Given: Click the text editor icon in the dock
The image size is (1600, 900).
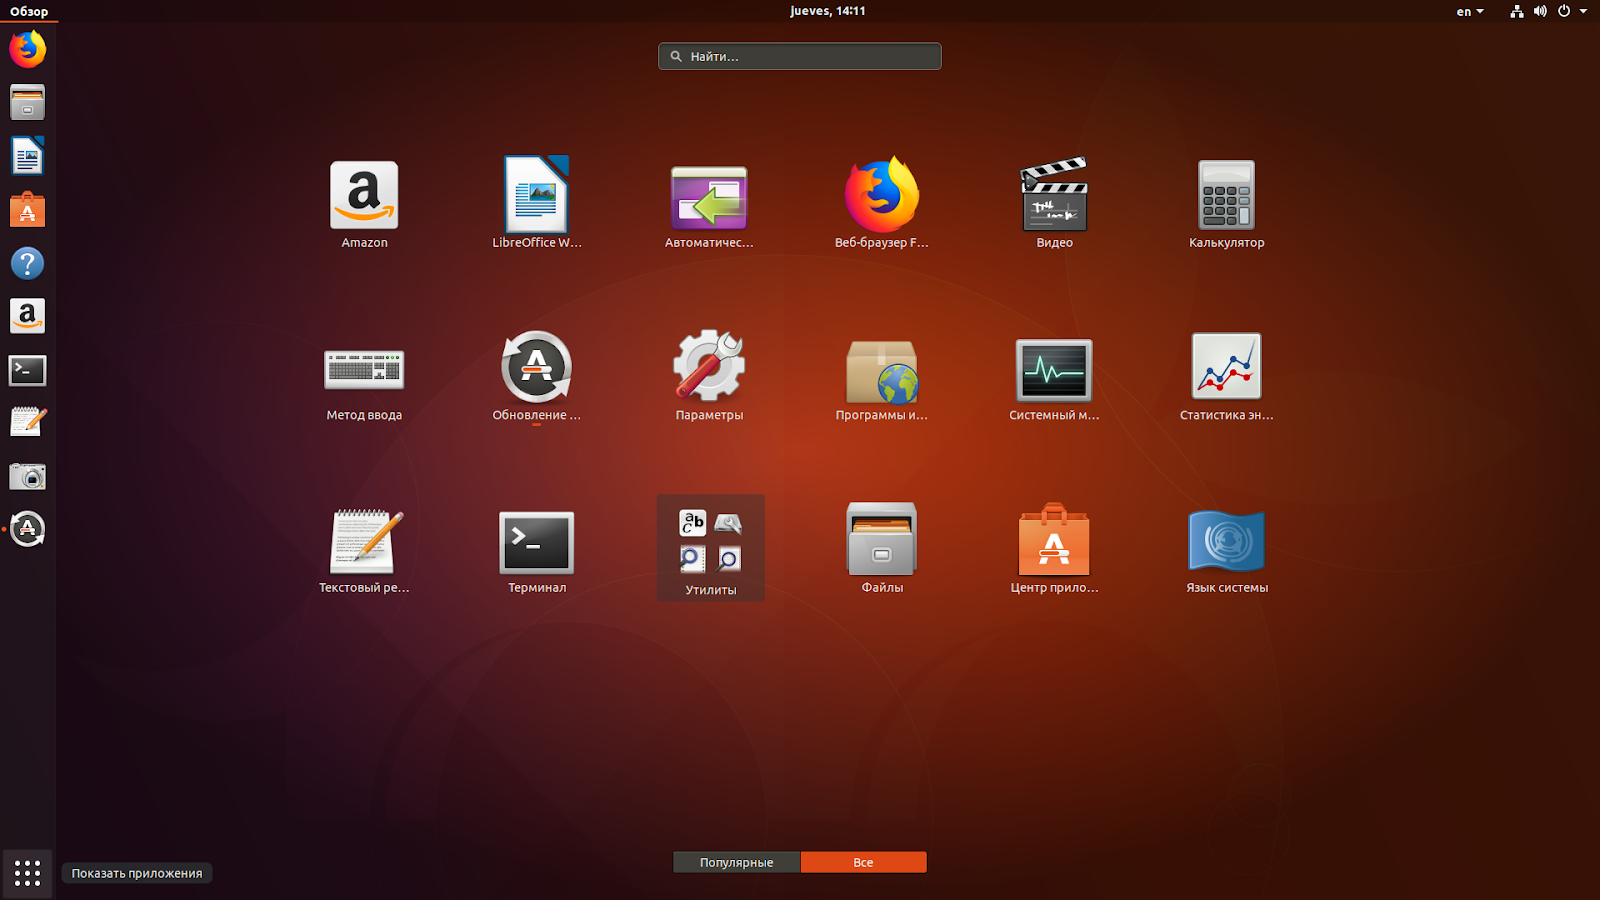Looking at the screenshot, I should tap(28, 422).
